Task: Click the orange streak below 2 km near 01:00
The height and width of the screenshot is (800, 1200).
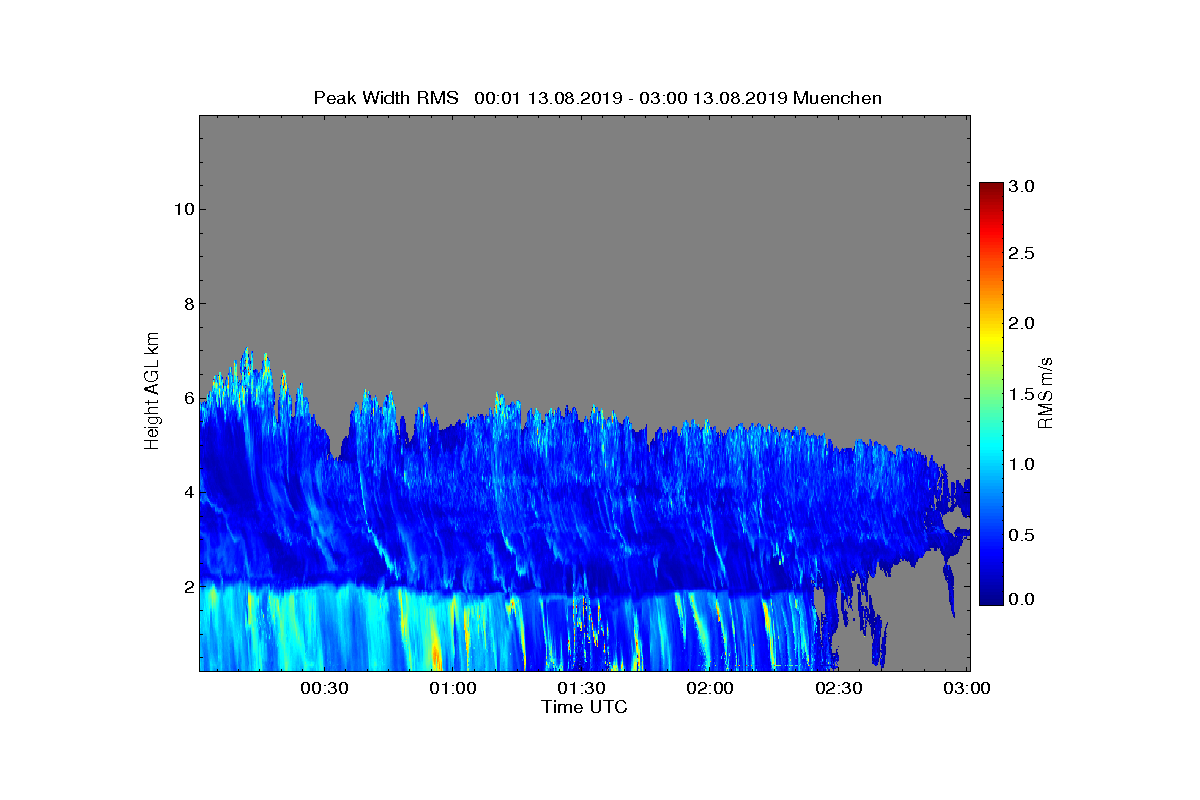Action: 435,652
